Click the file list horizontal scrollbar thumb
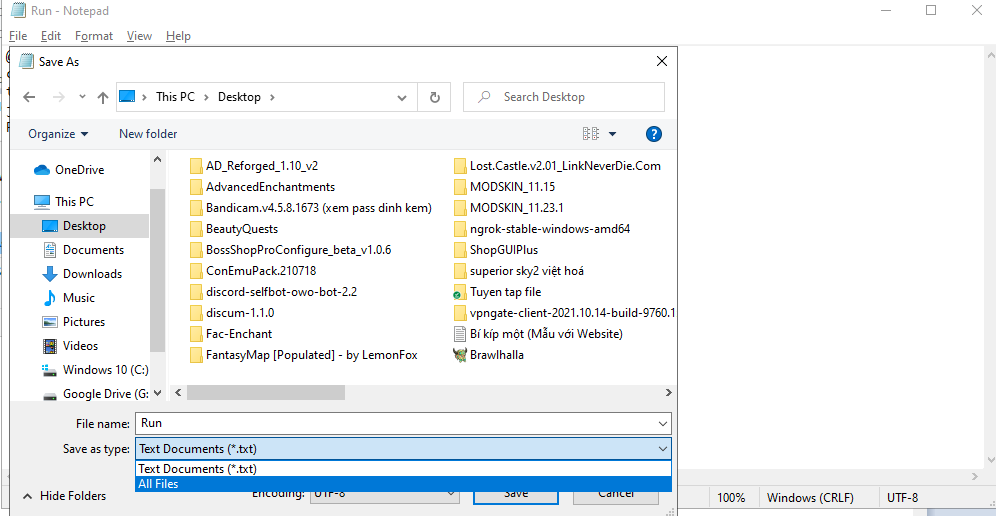 [266, 393]
